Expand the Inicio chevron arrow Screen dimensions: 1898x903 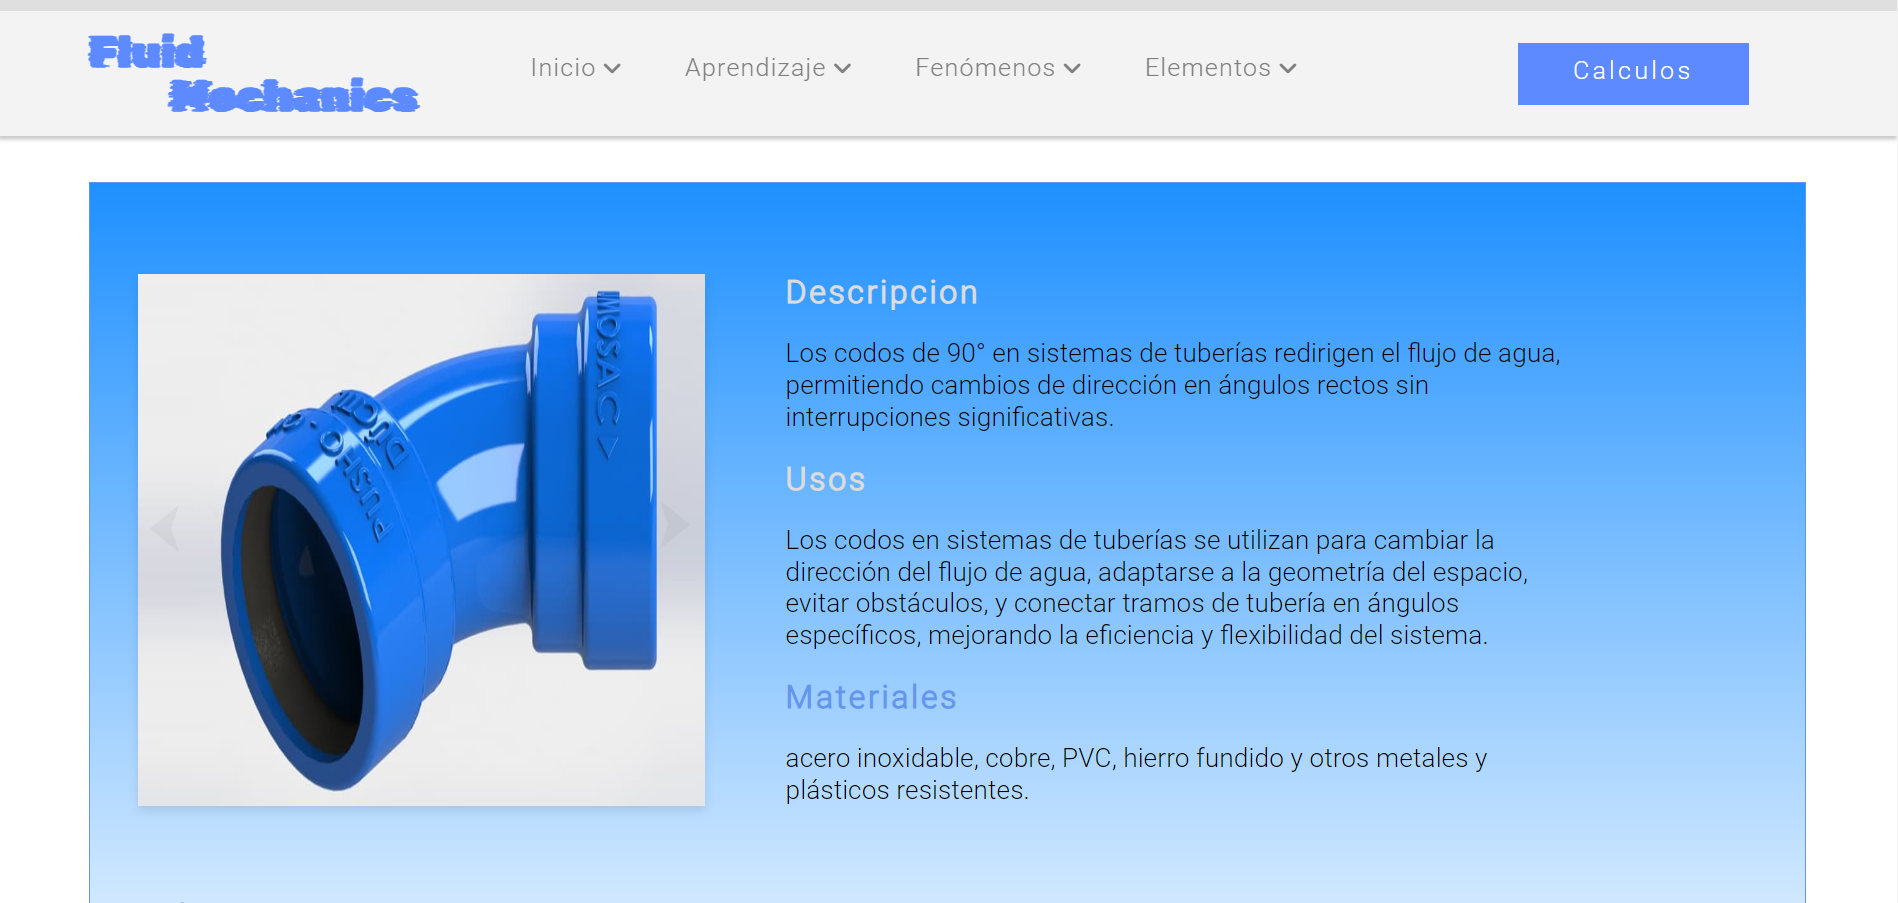click(x=613, y=68)
